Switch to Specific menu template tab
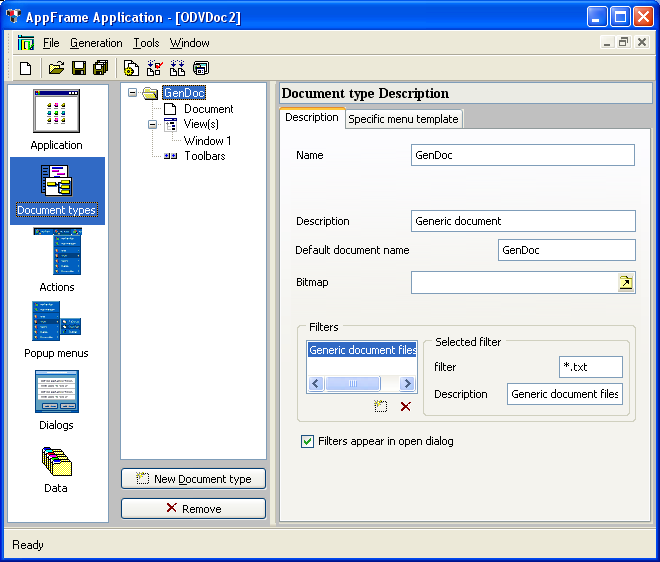 403,119
